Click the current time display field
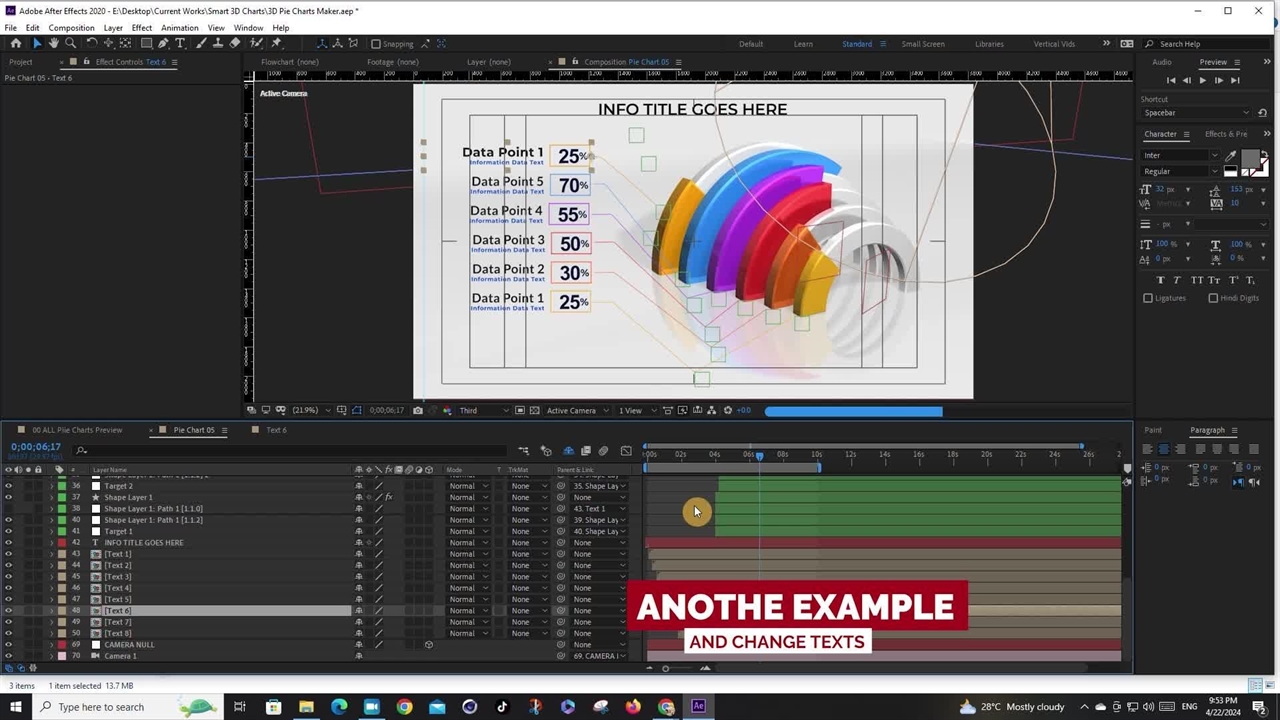Viewport: 1280px width, 720px height. [36, 446]
